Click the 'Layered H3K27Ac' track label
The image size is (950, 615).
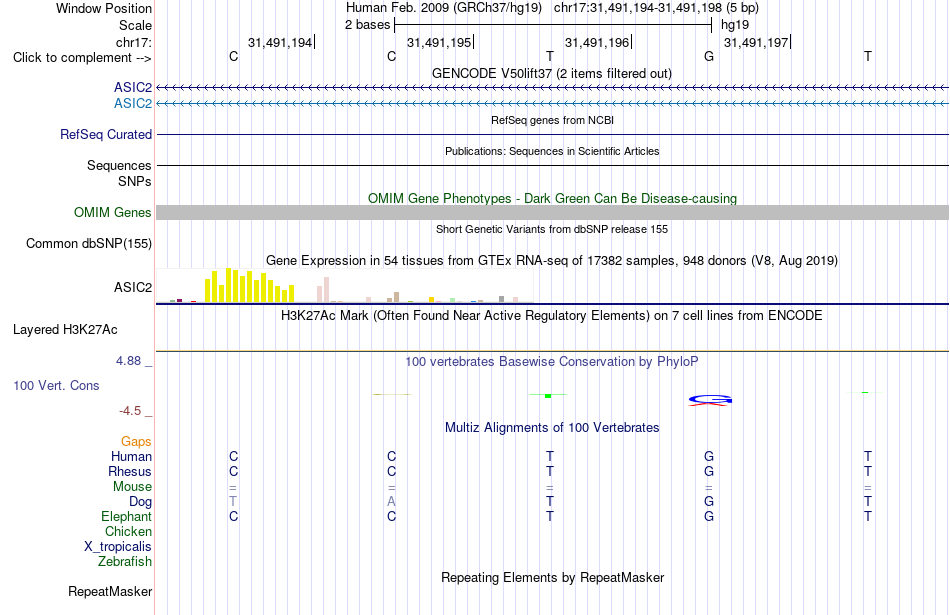pos(65,330)
